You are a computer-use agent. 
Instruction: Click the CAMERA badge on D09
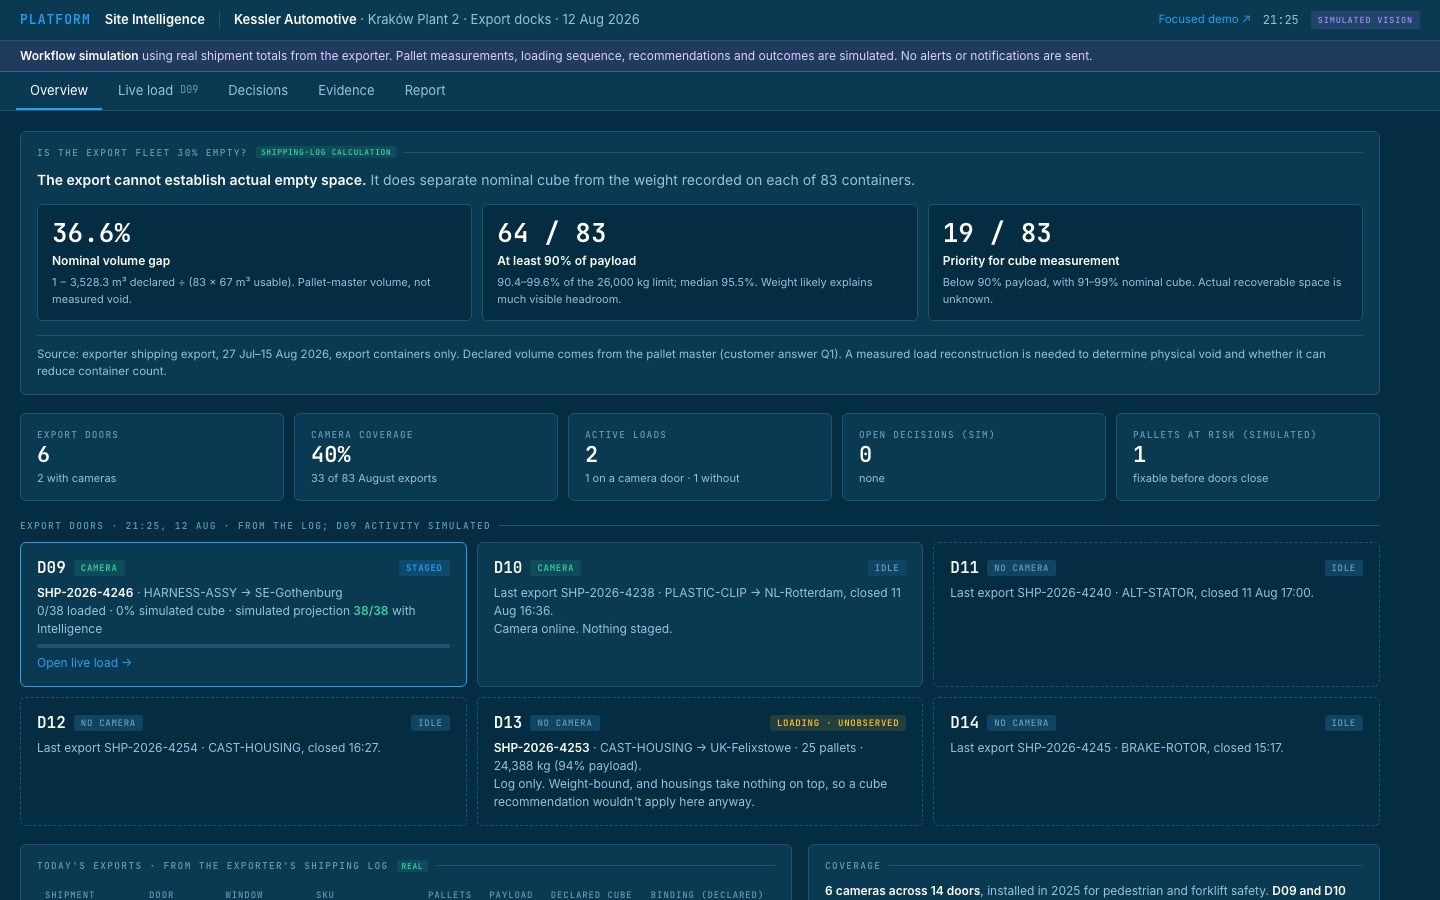pyautogui.click(x=99, y=568)
